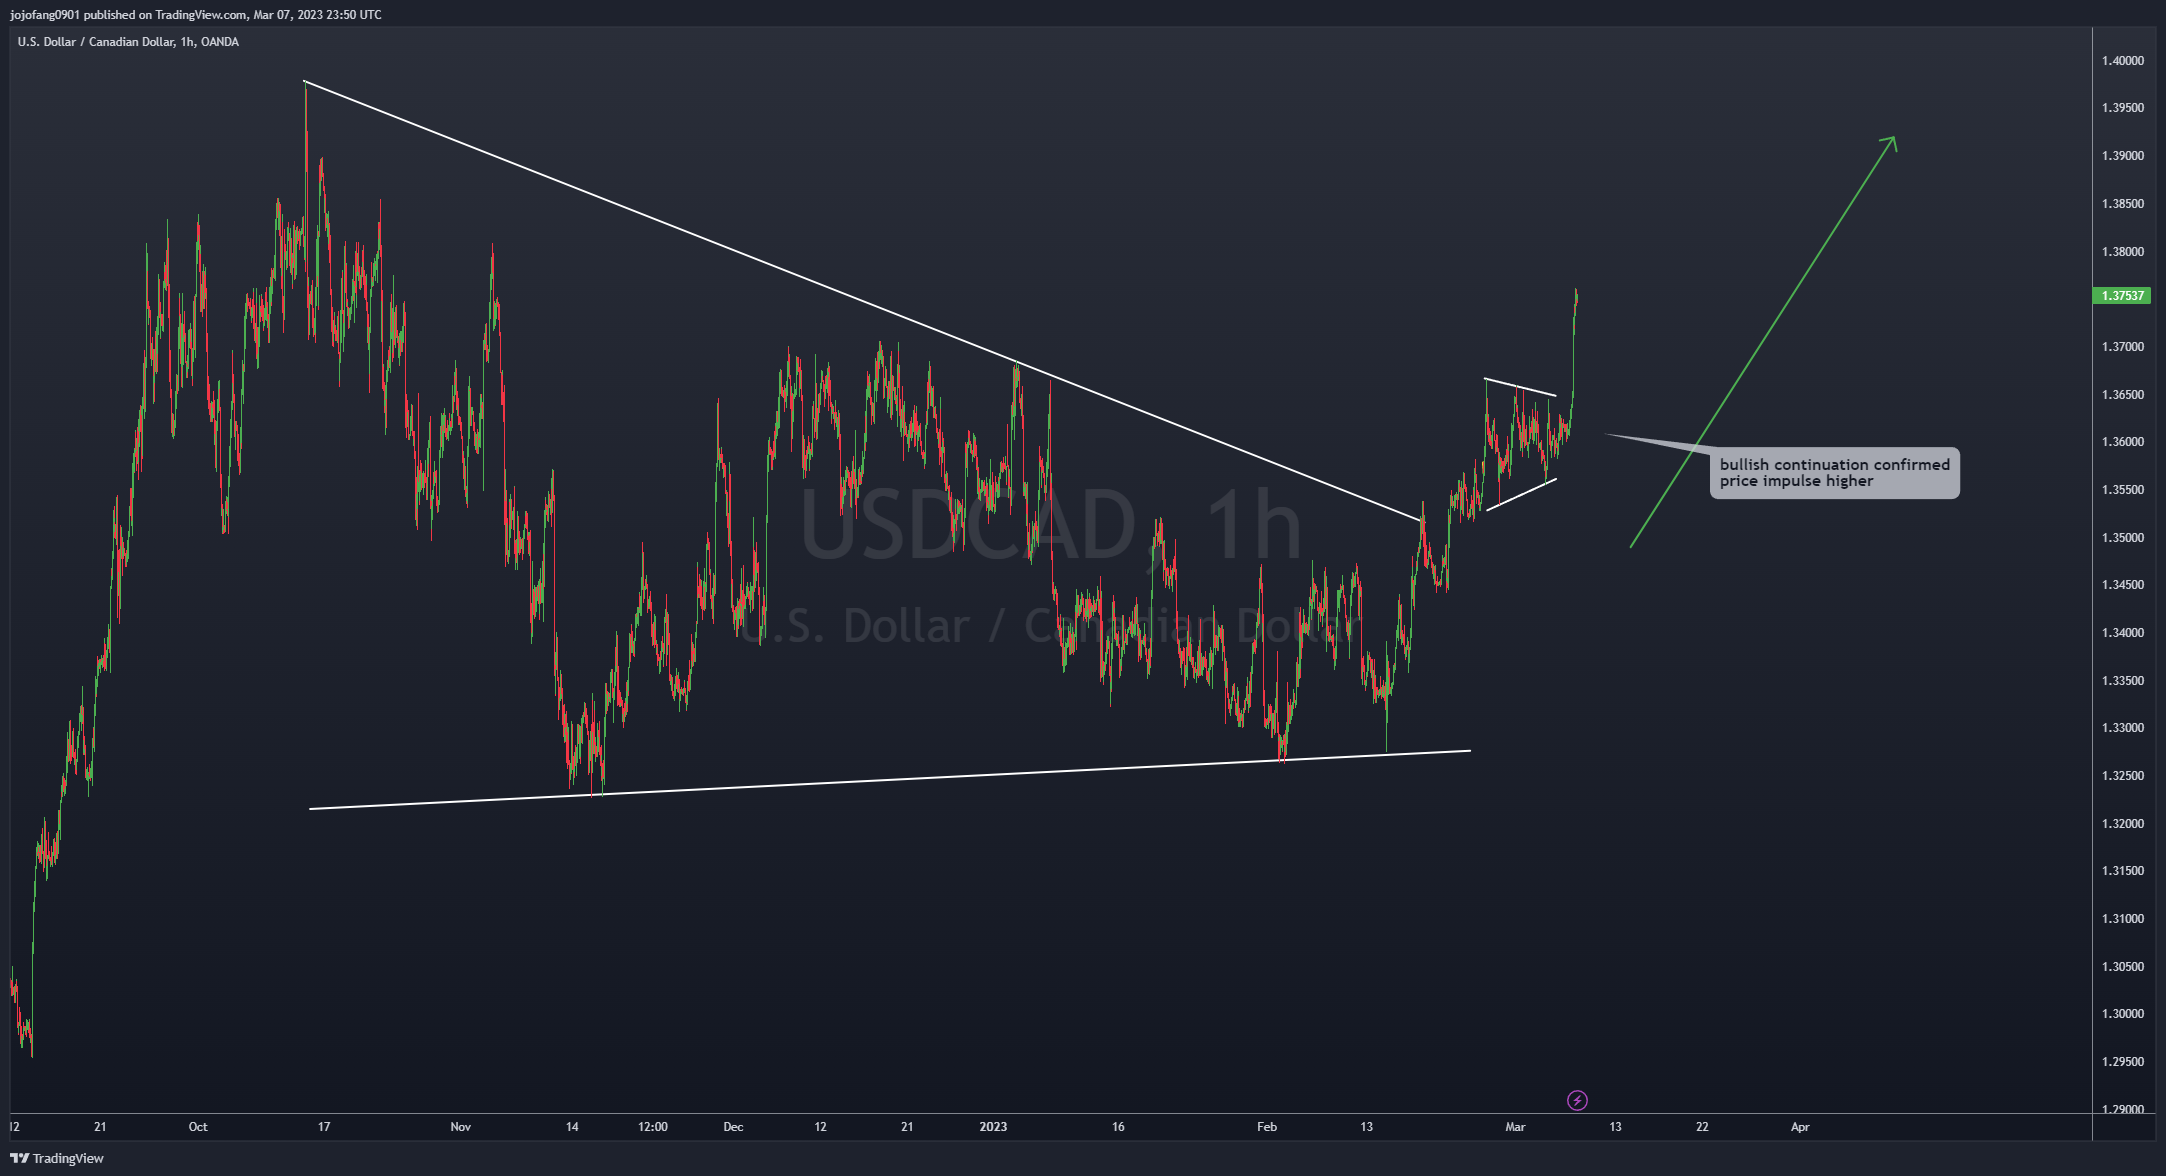Click the 'Apr' label on time axis
This screenshot has height=1176, width=2166.
[1800, 1127]
